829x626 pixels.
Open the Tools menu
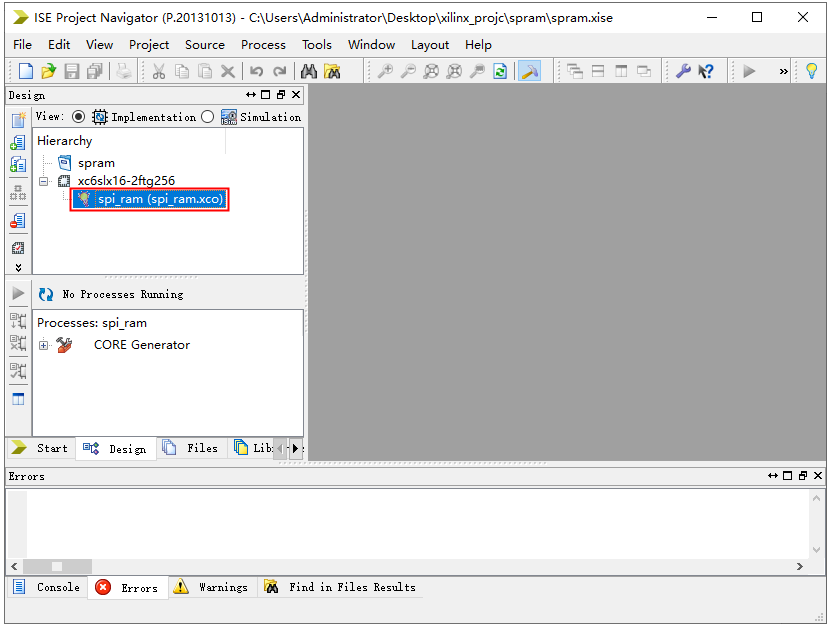(316, 44)
